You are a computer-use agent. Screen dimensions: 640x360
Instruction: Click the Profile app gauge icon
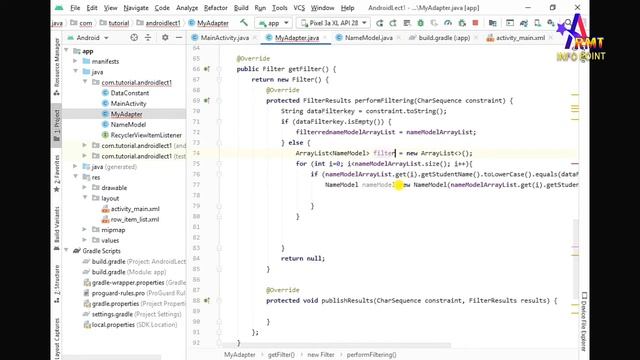tap(448, 23)
